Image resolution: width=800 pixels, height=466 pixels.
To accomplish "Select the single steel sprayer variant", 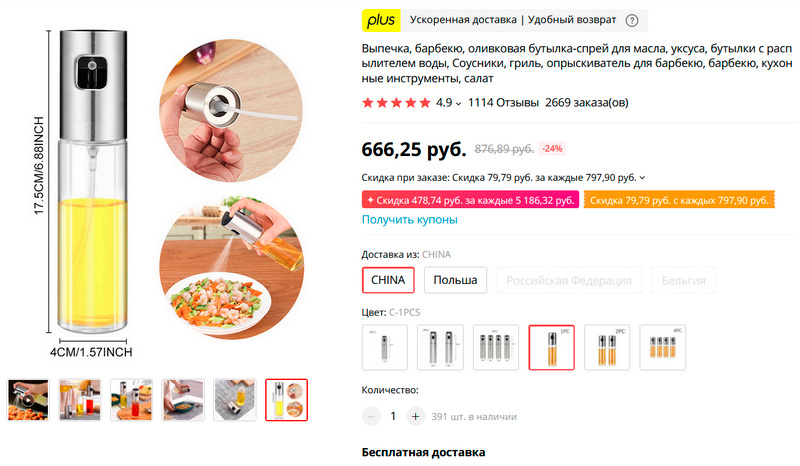I will coord(384,348).
